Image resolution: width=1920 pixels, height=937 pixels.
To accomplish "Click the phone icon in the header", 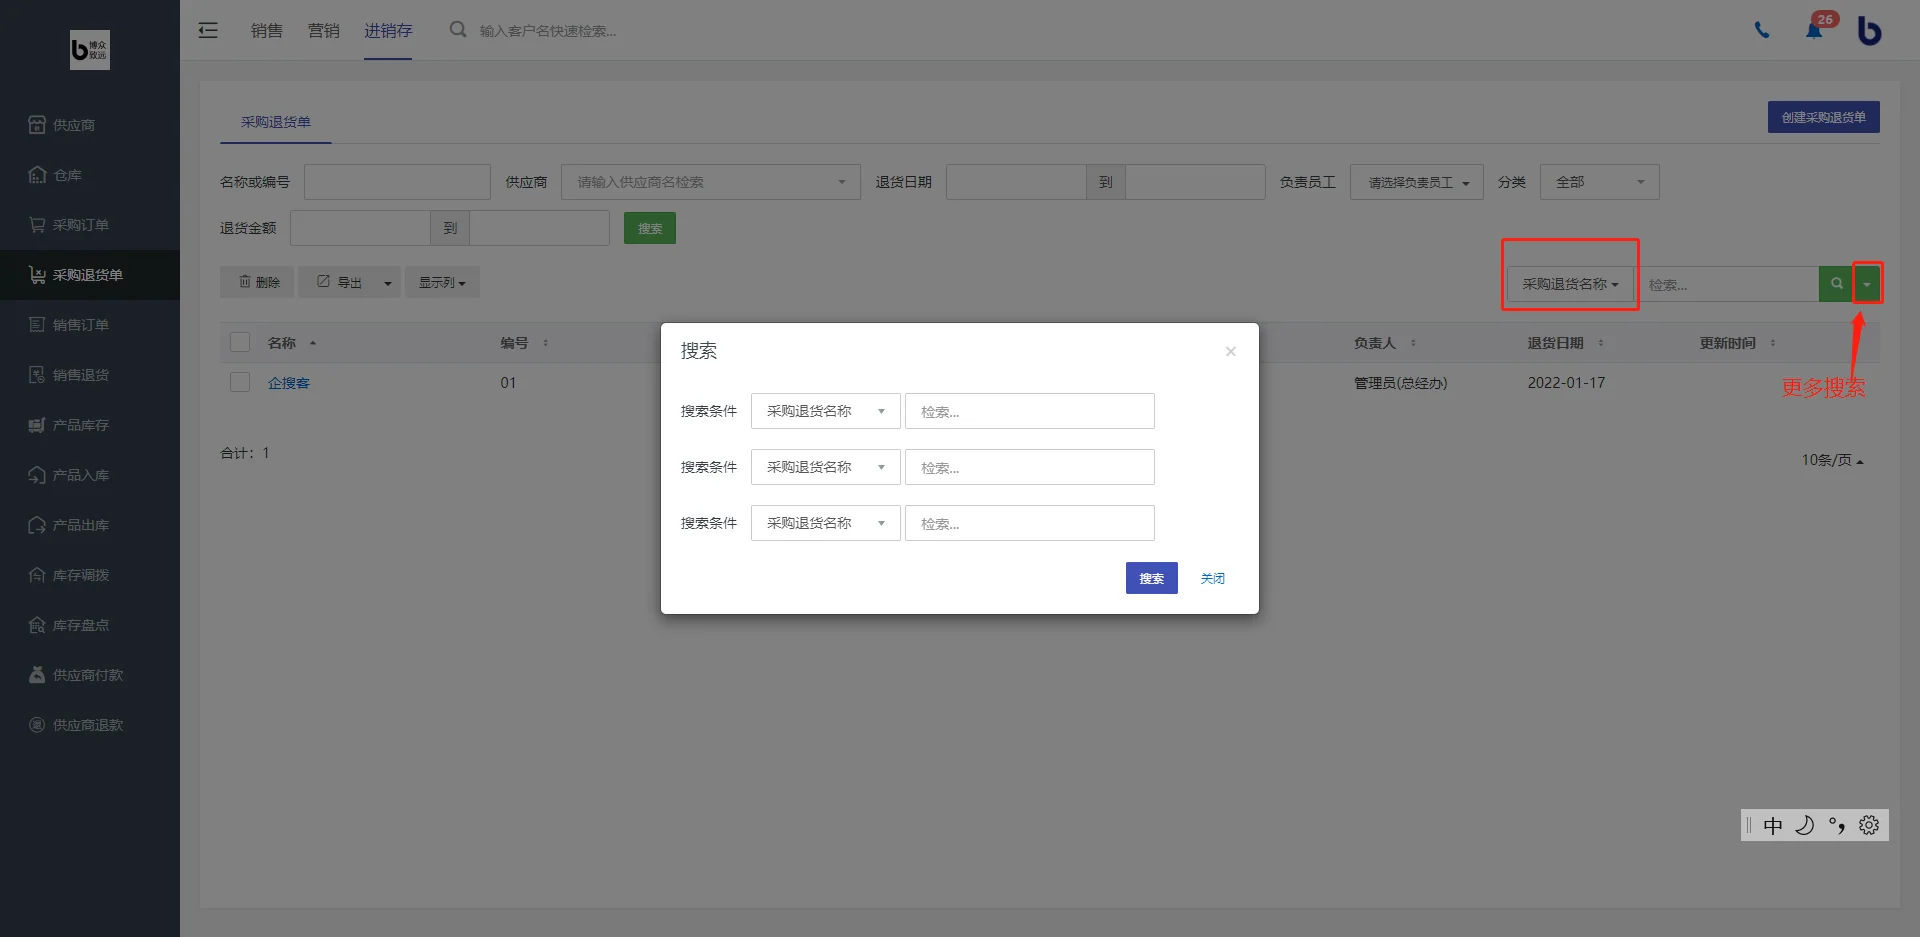I will point(1762,30).
